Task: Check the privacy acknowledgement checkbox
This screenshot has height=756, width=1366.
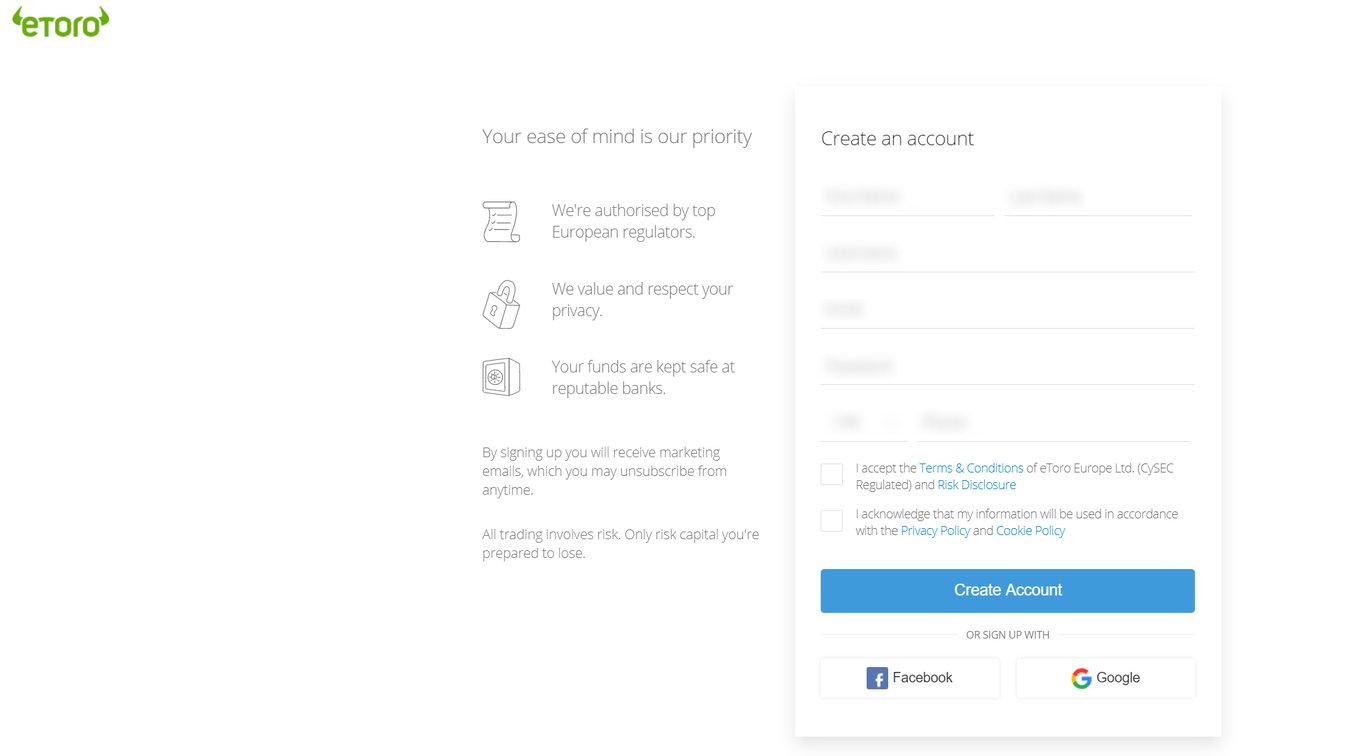Action: coord(831,521)
